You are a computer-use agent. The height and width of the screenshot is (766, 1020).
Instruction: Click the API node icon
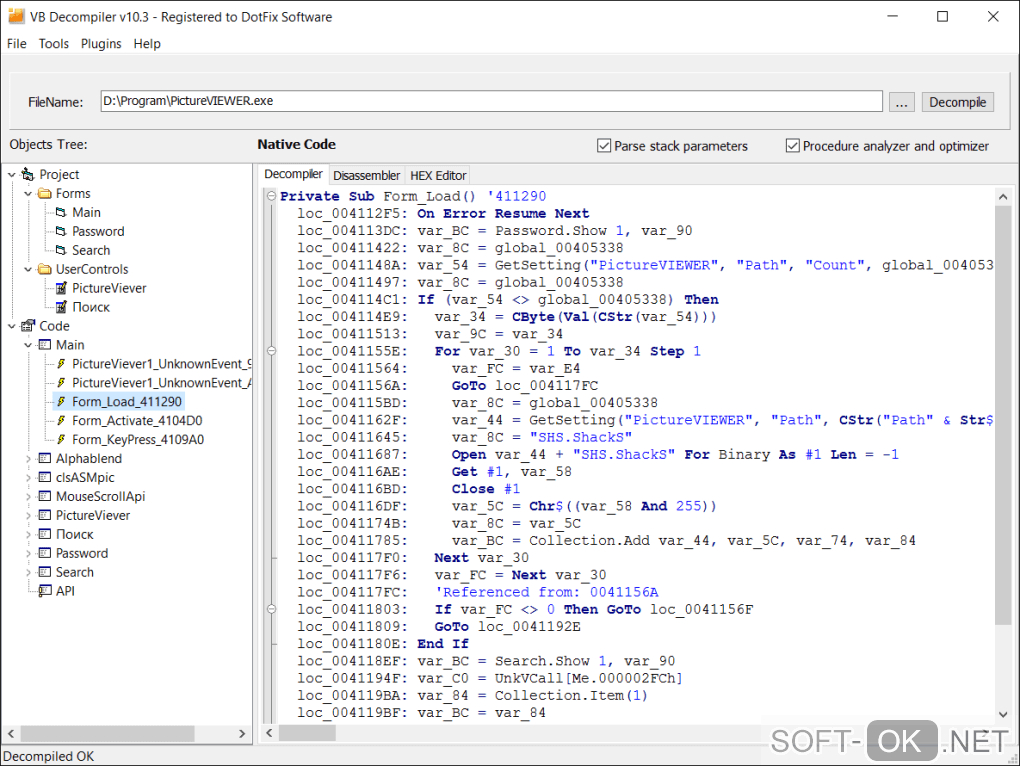click(x=45, y=591)
